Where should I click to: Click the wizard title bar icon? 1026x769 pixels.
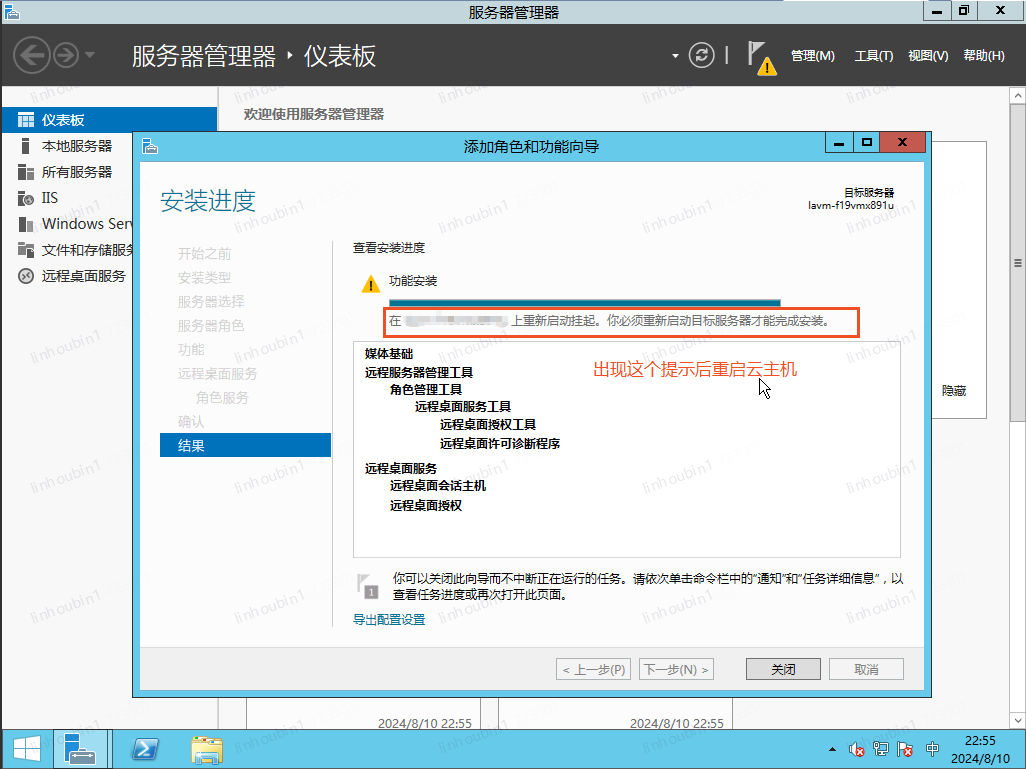(150, 145)
